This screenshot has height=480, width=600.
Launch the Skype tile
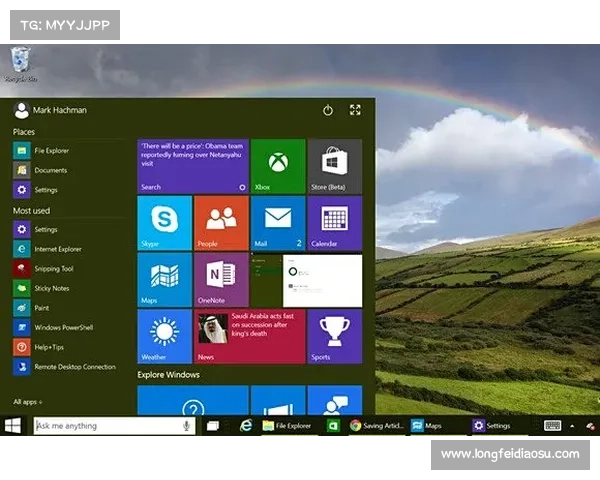(x=164, y=222)
